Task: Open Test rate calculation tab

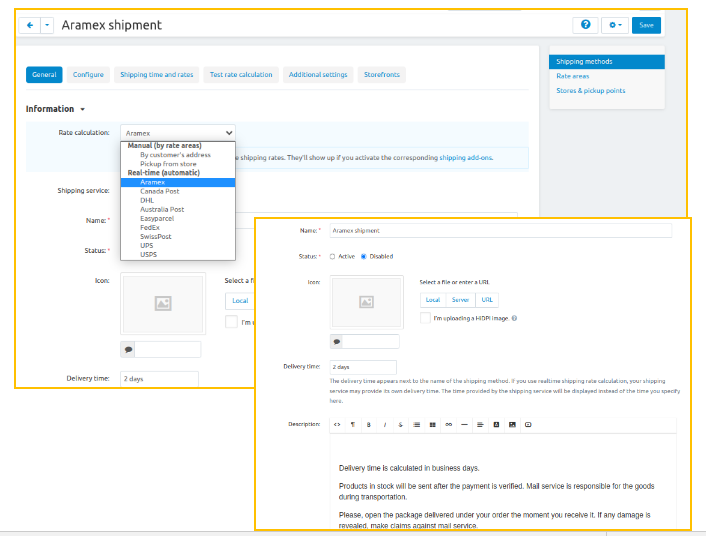Action: pyautogui.click(x=241, y=75)
